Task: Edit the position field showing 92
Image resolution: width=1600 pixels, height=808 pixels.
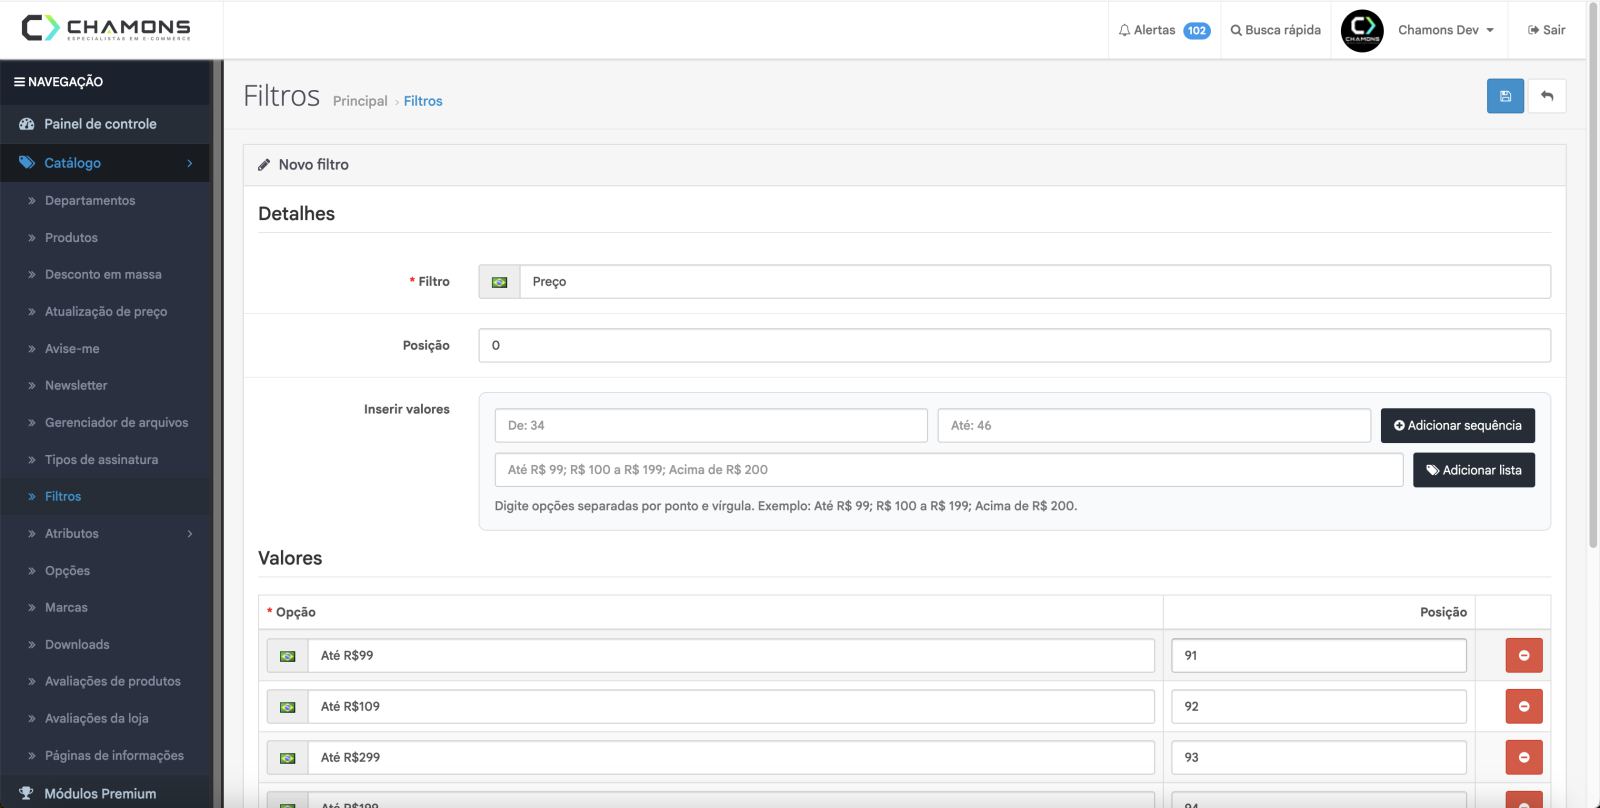Action: pos(1319,706)
